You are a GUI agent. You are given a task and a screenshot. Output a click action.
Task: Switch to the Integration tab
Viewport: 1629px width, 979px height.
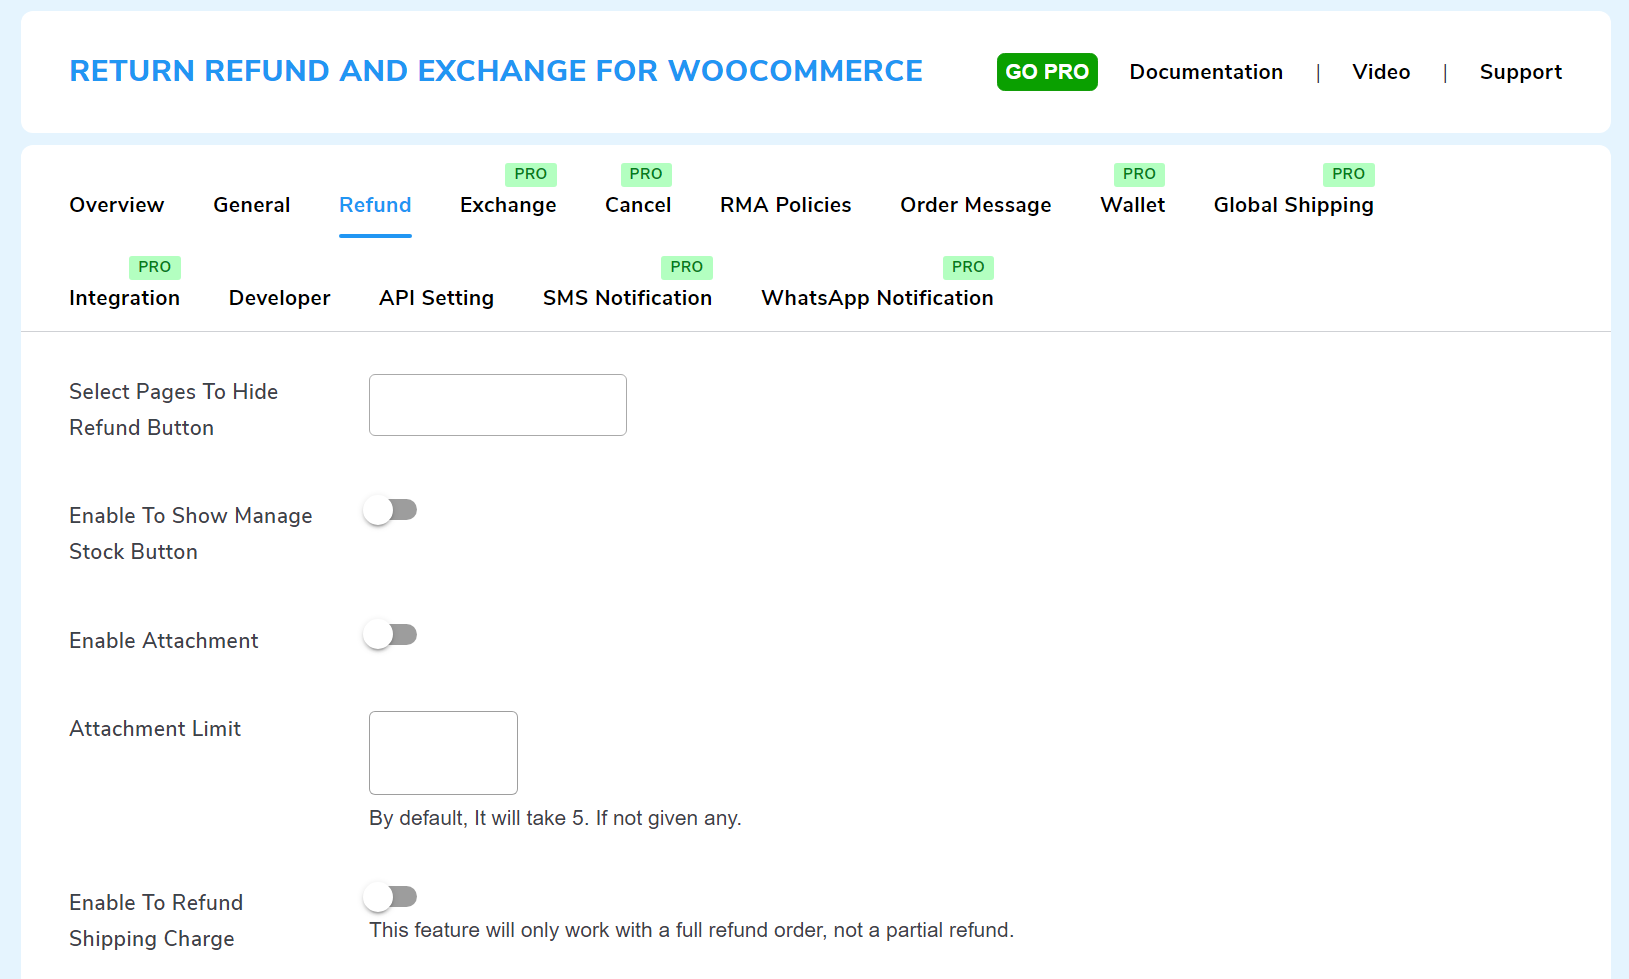coord(124,297)
